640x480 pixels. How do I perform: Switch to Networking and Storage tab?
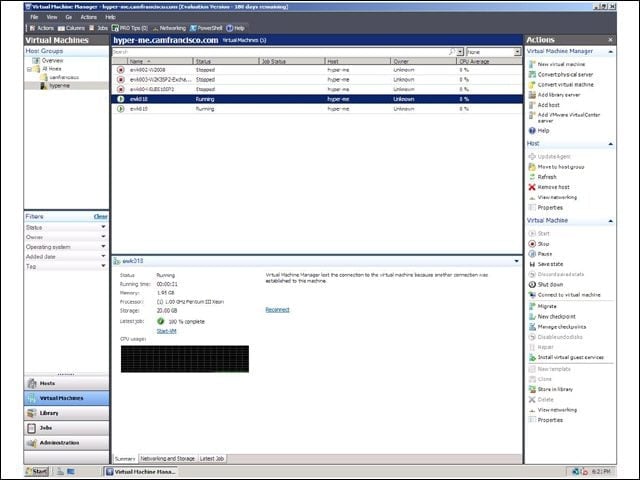pos(167,459)
